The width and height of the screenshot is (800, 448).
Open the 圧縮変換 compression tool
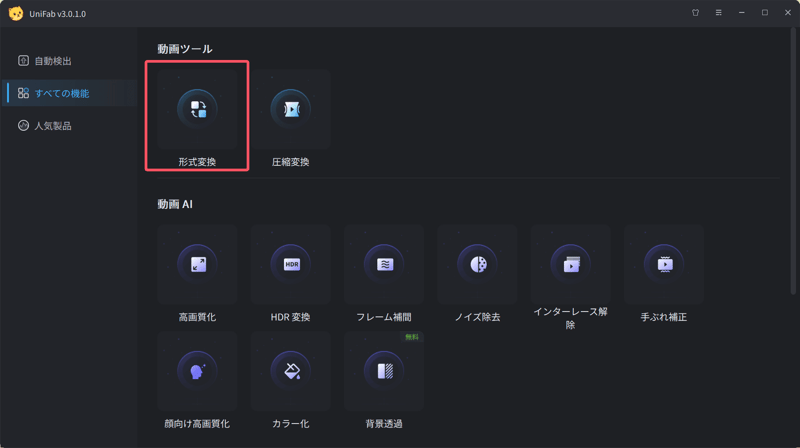click(x=291, y=109)
